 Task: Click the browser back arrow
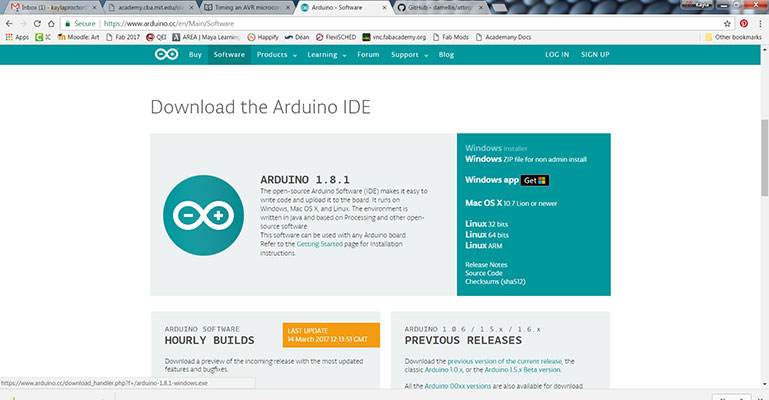click(9, 24)
